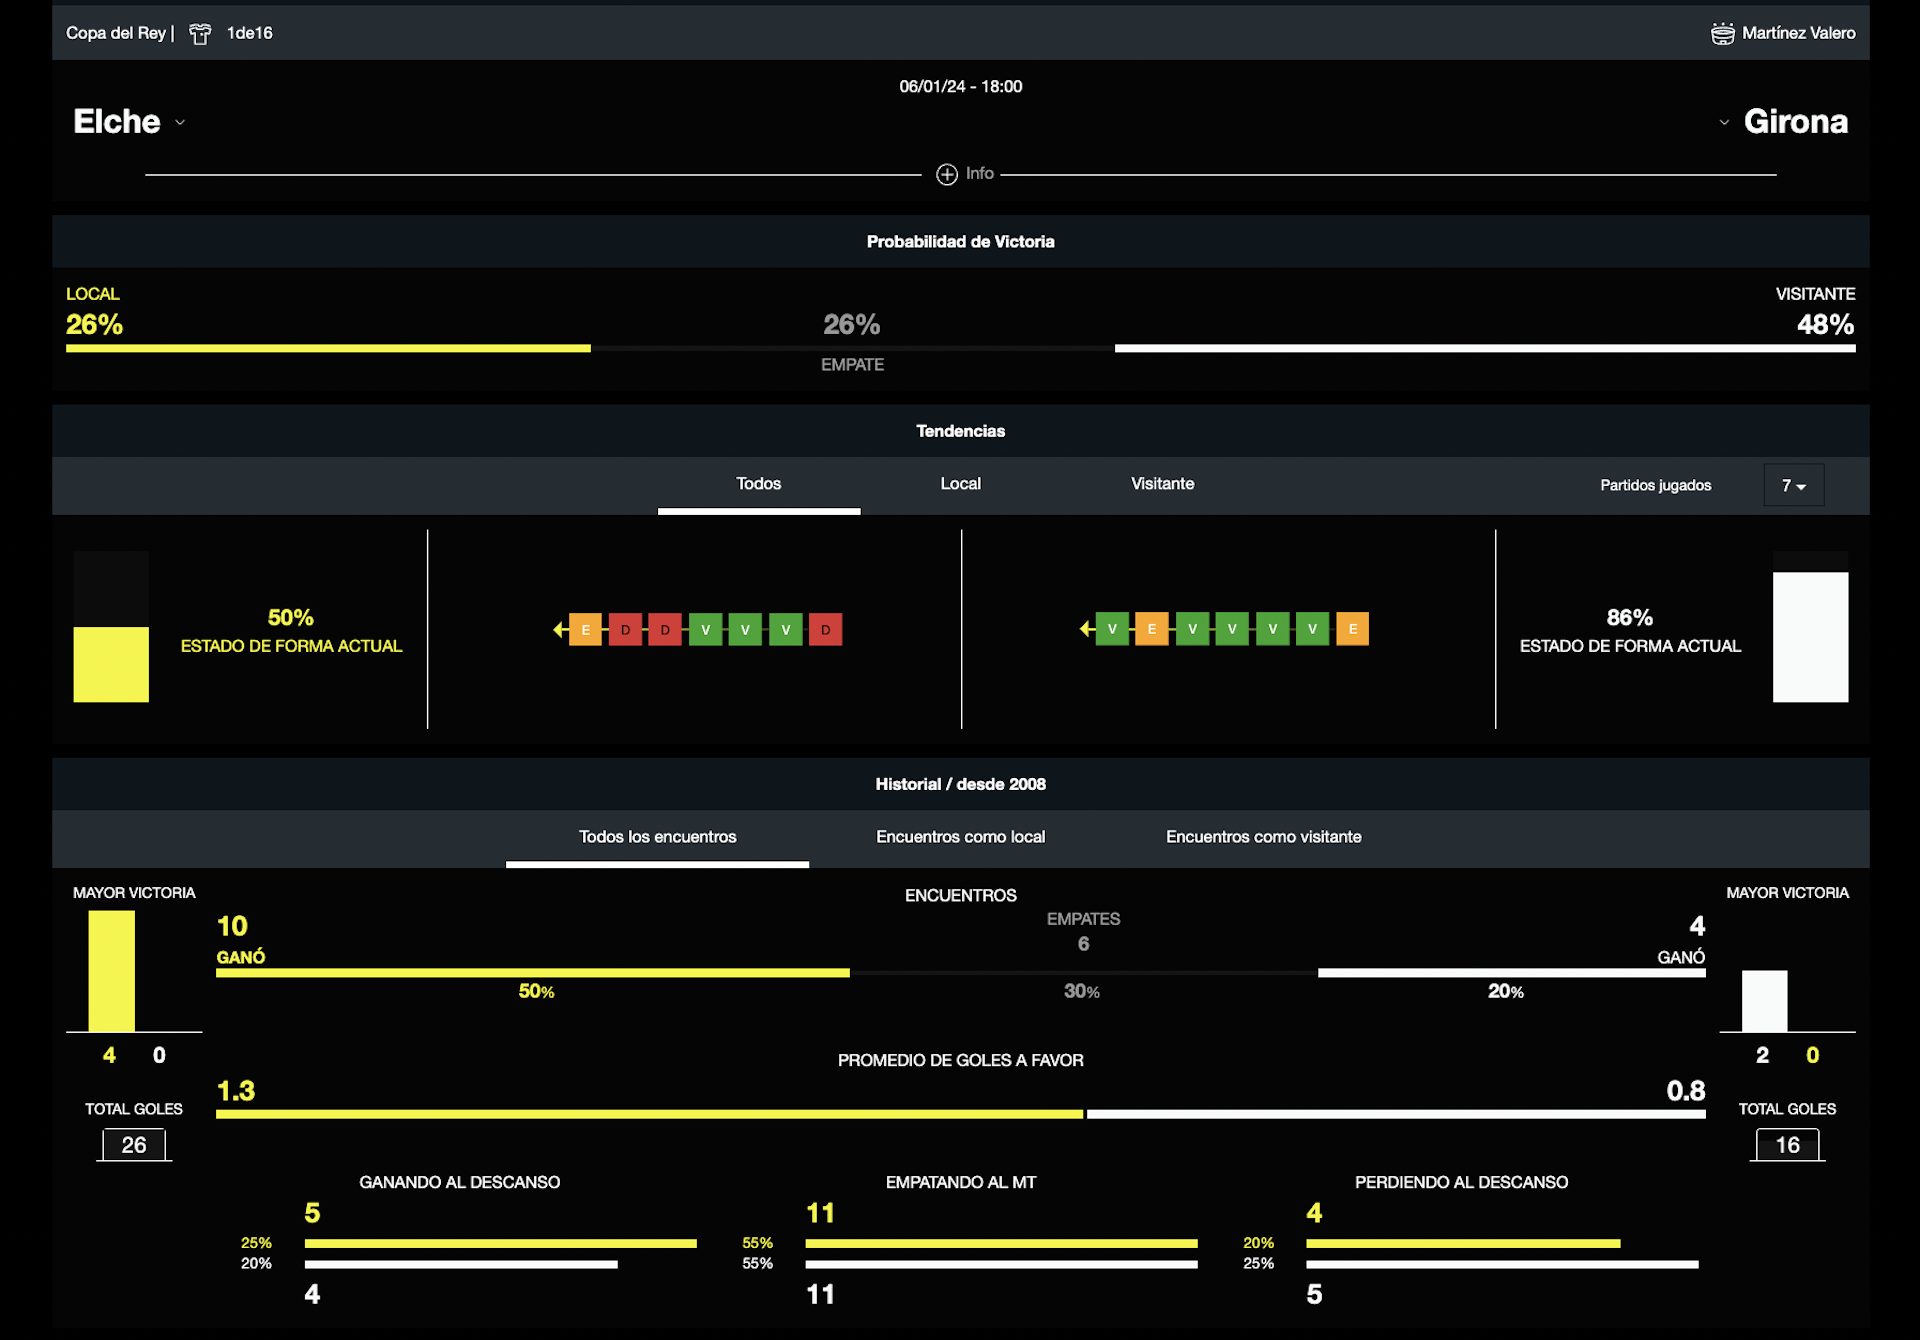Click Girona's white Mayor Victoria bar
Image resolution: width=1920 pixels, height=1340 pixels.
point(1765,1001)
